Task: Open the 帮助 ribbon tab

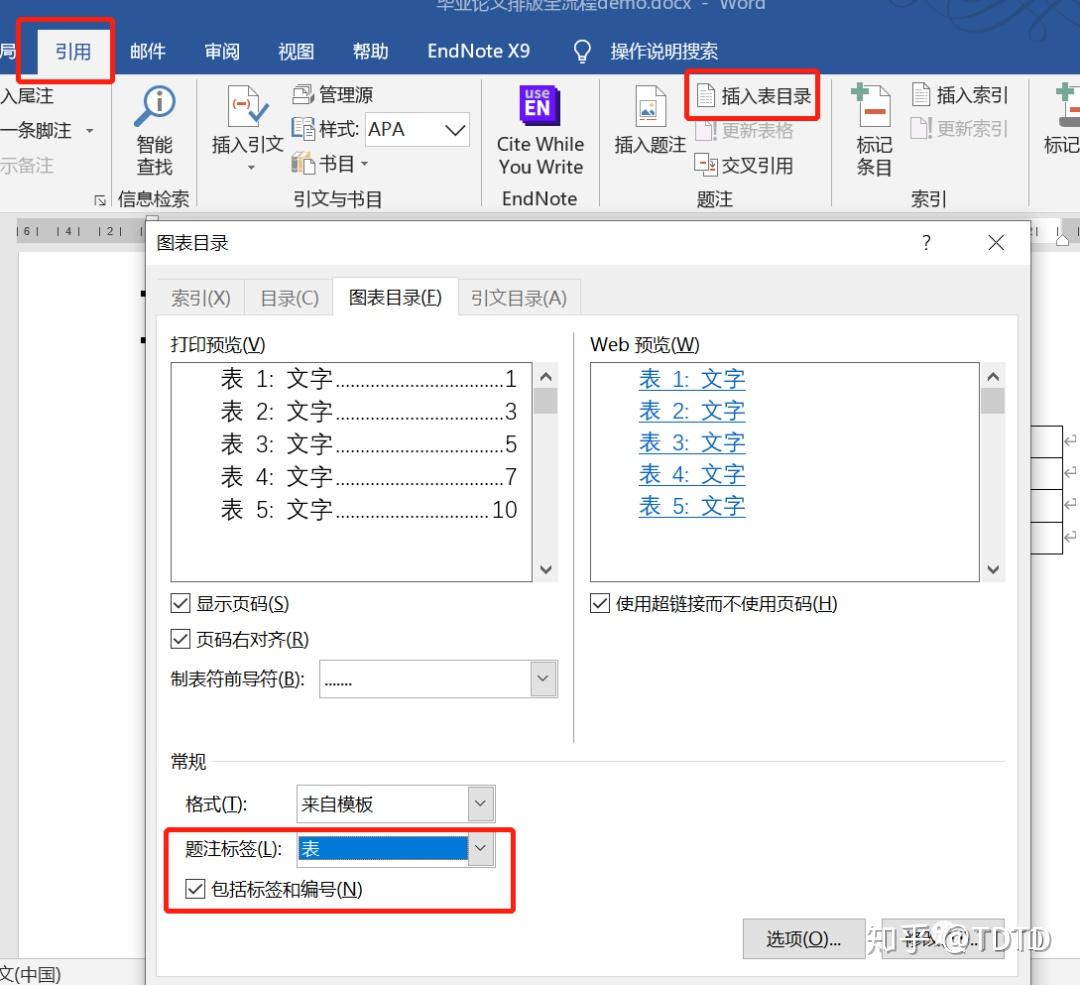Action: click(x=371, y=52)
